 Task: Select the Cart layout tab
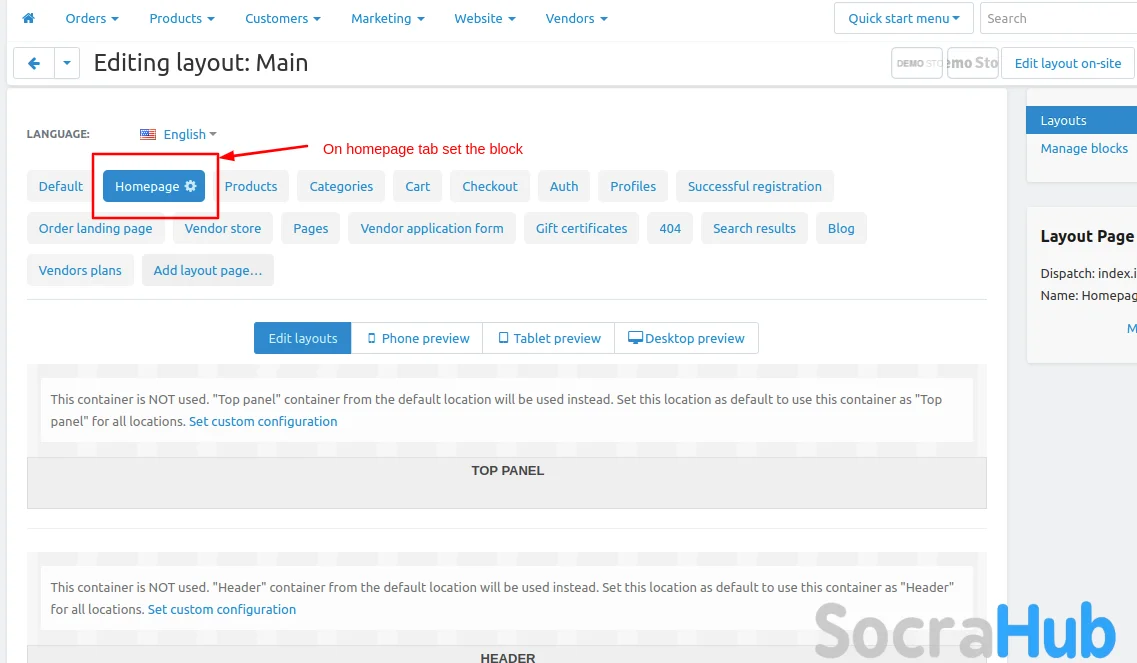pos(418,186)
